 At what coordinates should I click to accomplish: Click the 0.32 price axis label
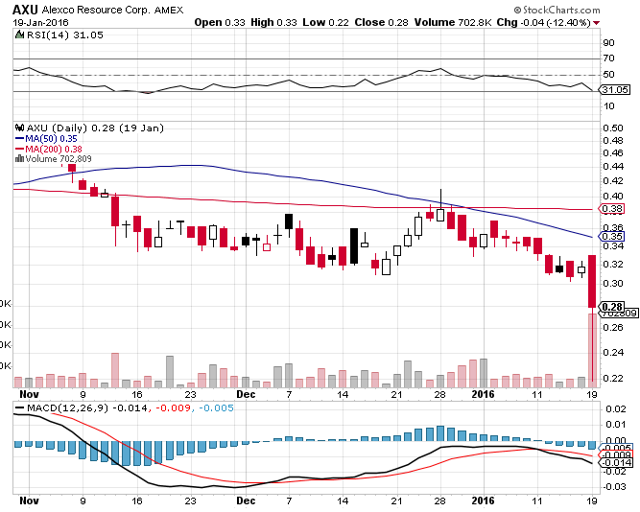coord(613,265)
